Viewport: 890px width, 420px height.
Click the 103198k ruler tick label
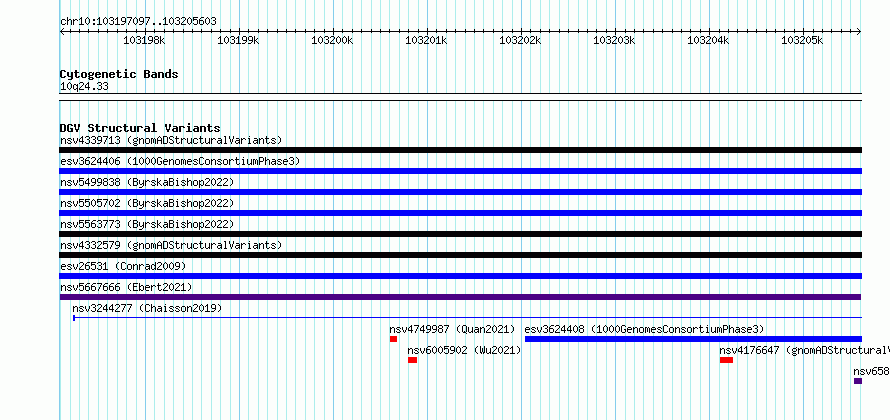[x=144, y=40]
